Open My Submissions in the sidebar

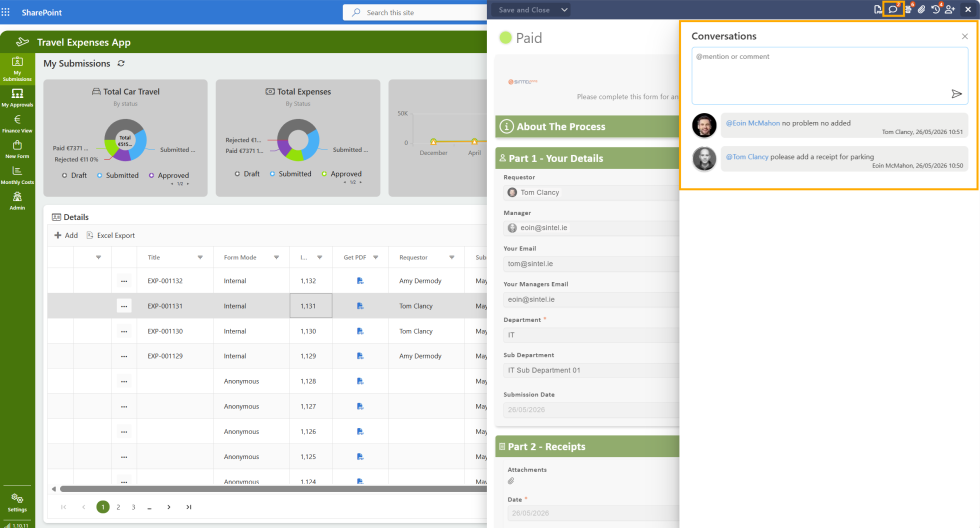coord(17,69)
